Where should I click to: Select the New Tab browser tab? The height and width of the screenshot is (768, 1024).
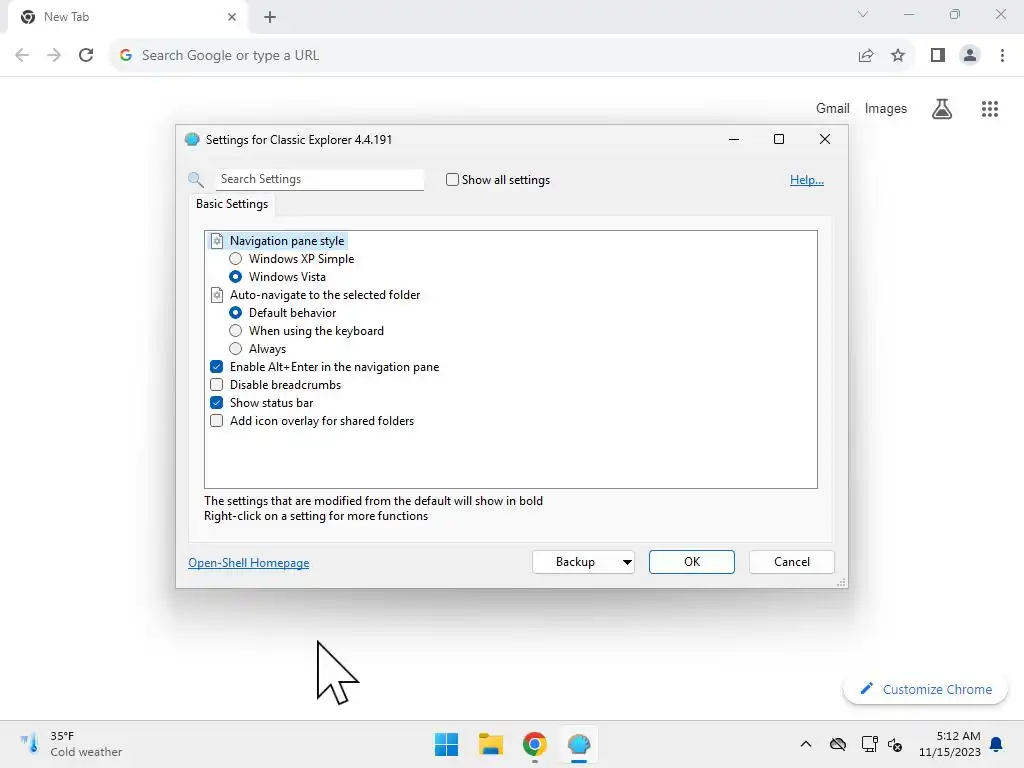point(128,18)
